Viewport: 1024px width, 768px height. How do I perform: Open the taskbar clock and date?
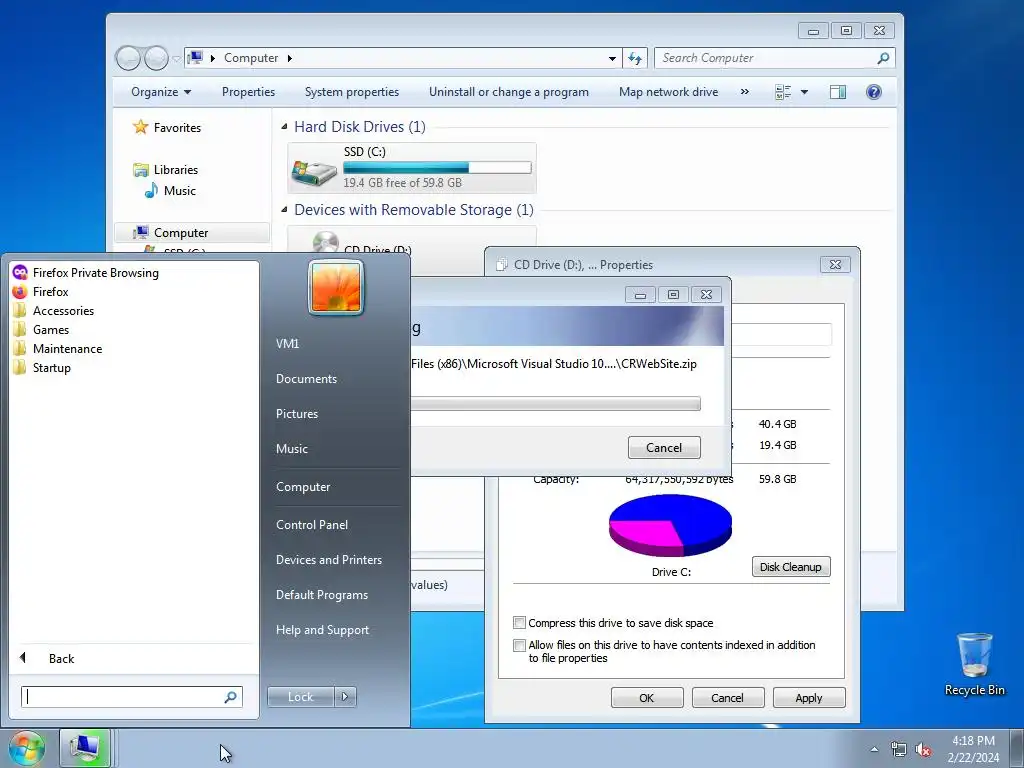[x=973, y=749]
